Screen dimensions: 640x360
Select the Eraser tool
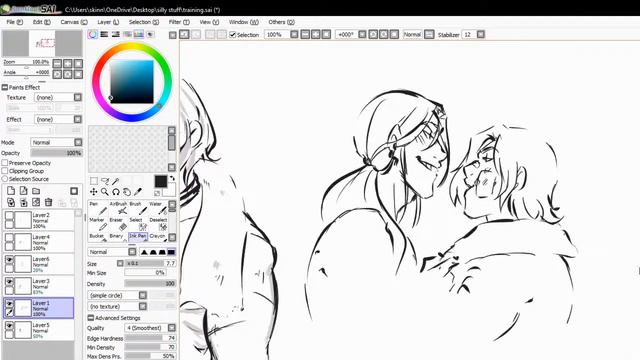[118, 224]
